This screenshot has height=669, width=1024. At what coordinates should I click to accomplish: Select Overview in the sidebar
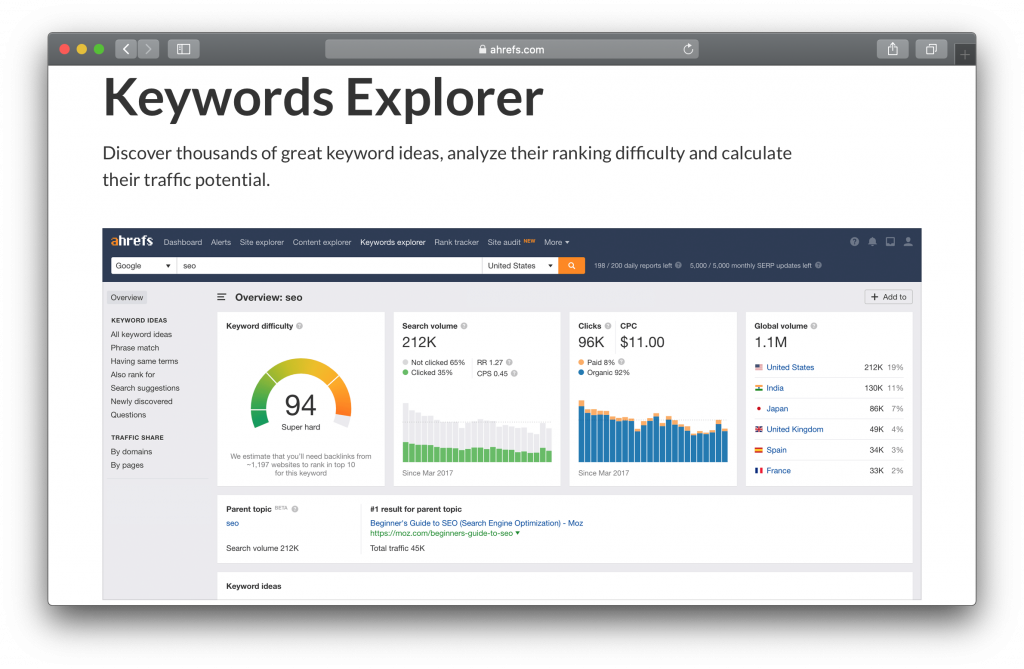click(127, 297)
